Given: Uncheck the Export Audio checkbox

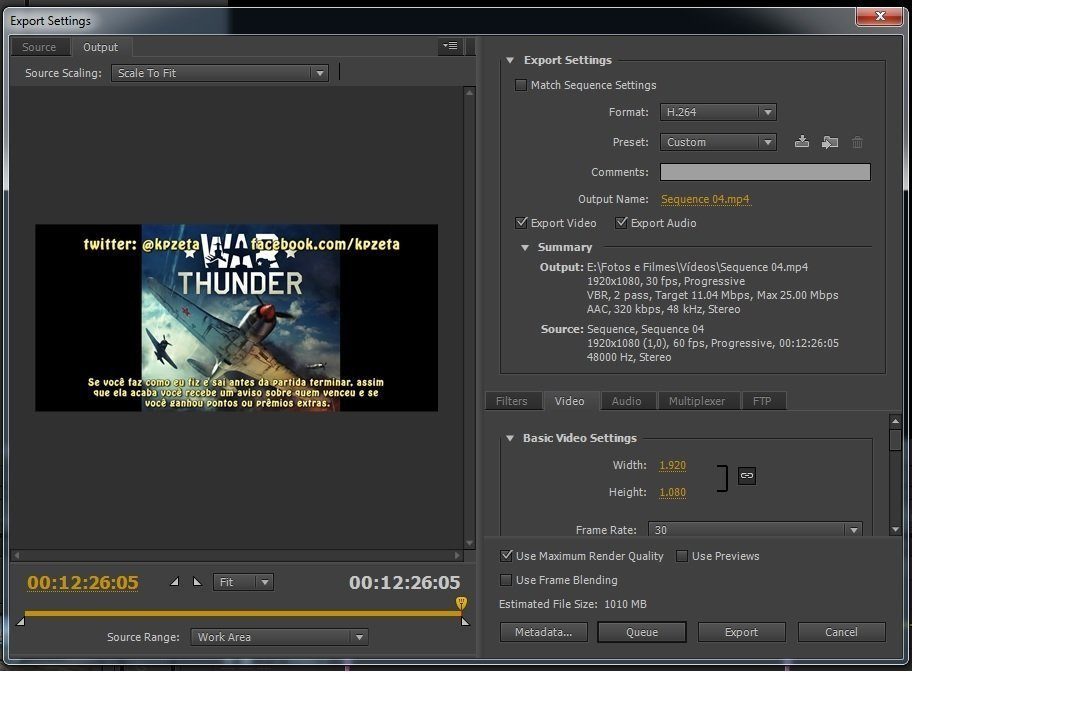Looking at the screenshot, I should (621, 223).
